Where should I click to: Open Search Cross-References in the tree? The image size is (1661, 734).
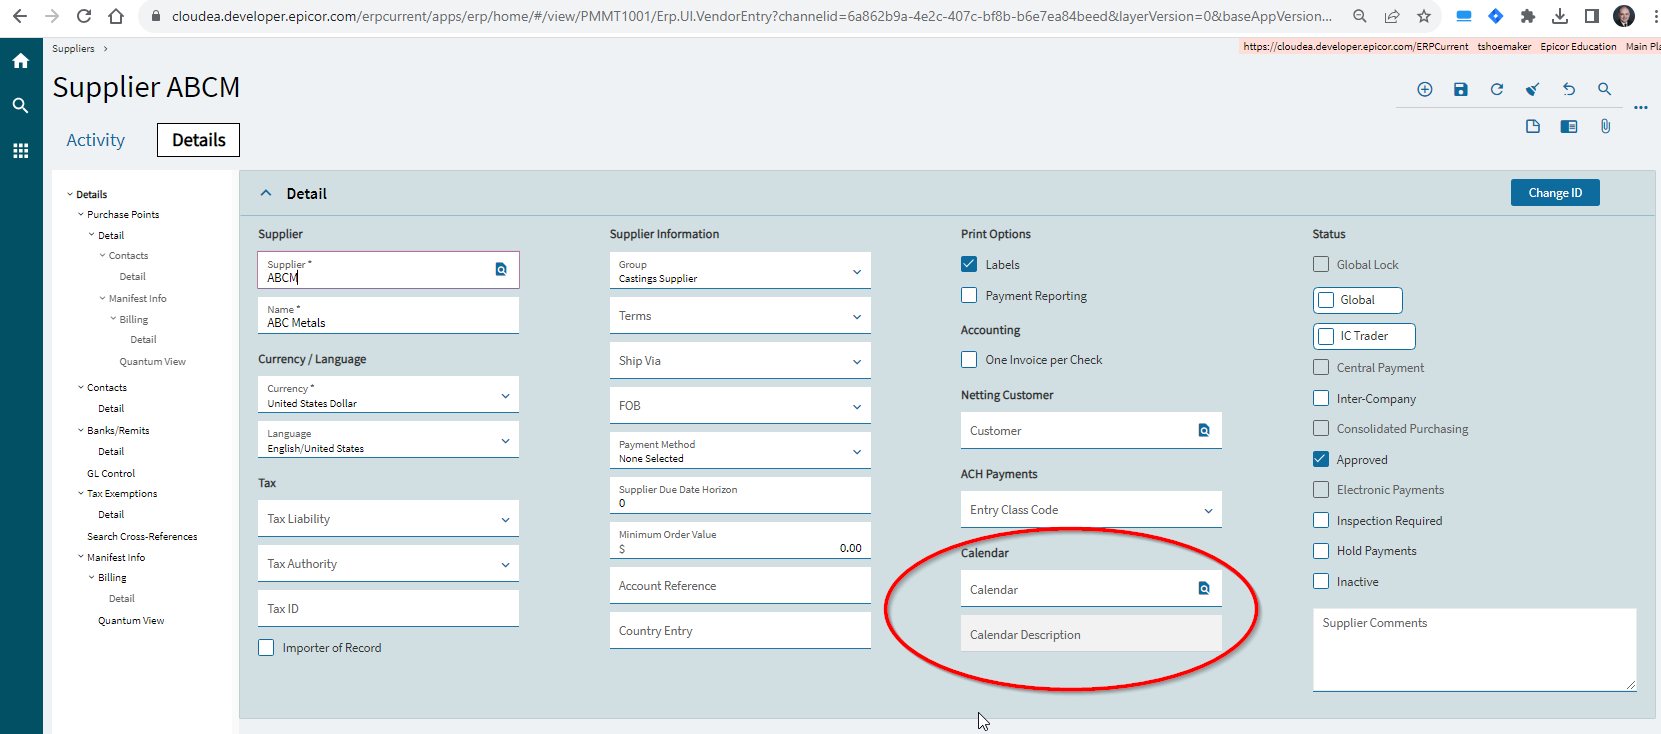click(x=142, y=536)
